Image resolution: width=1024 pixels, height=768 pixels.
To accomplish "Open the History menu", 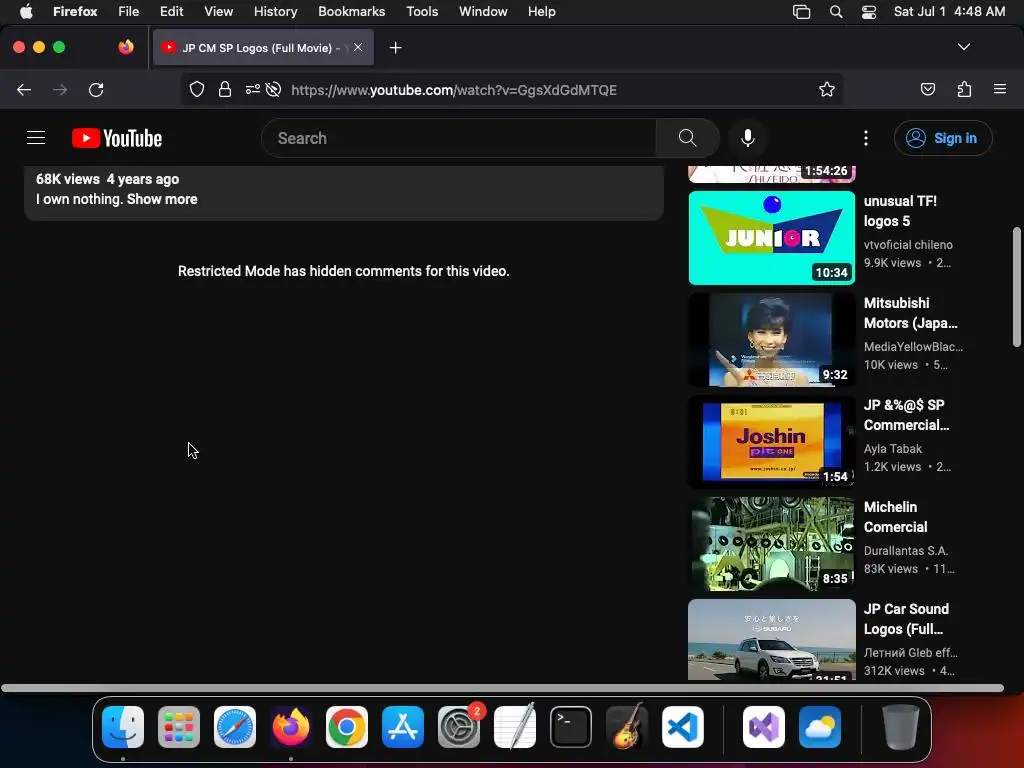I will pos(276,12).
